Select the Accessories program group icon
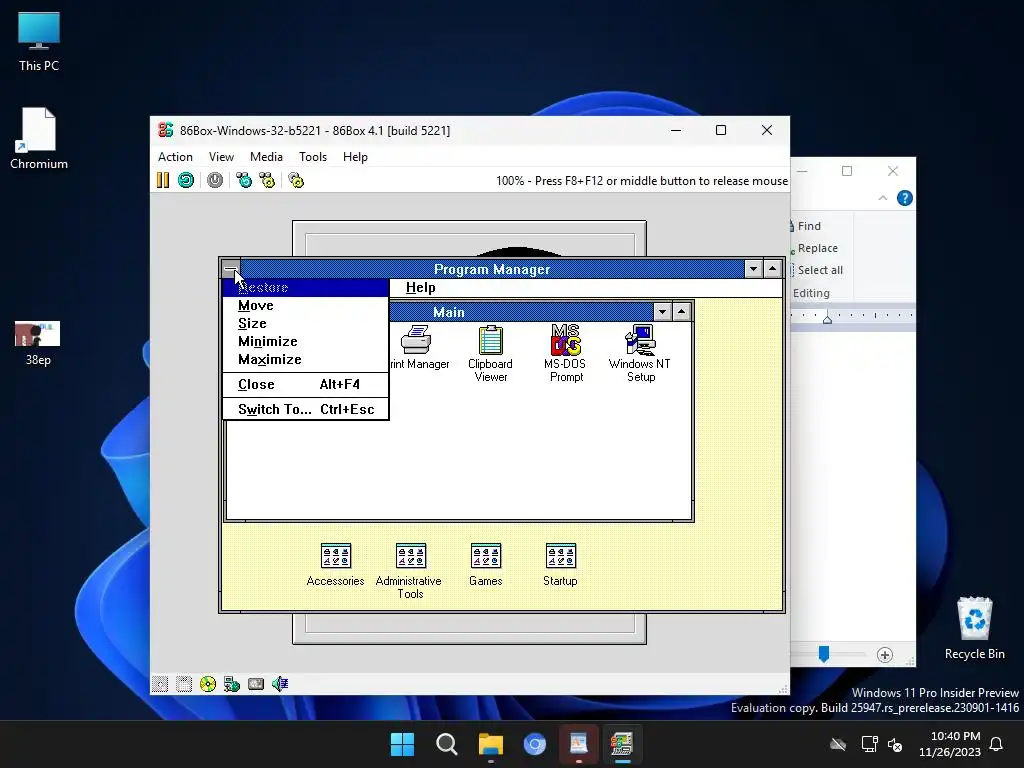Viewport: 1024px width, 768px height. [336, 565]
